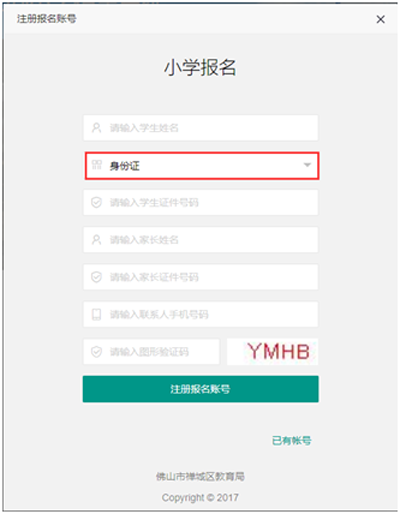Click the shield icon in captcha input field
Image resolution: width=400 pixels, height=514 pixels.
(97, 352)
